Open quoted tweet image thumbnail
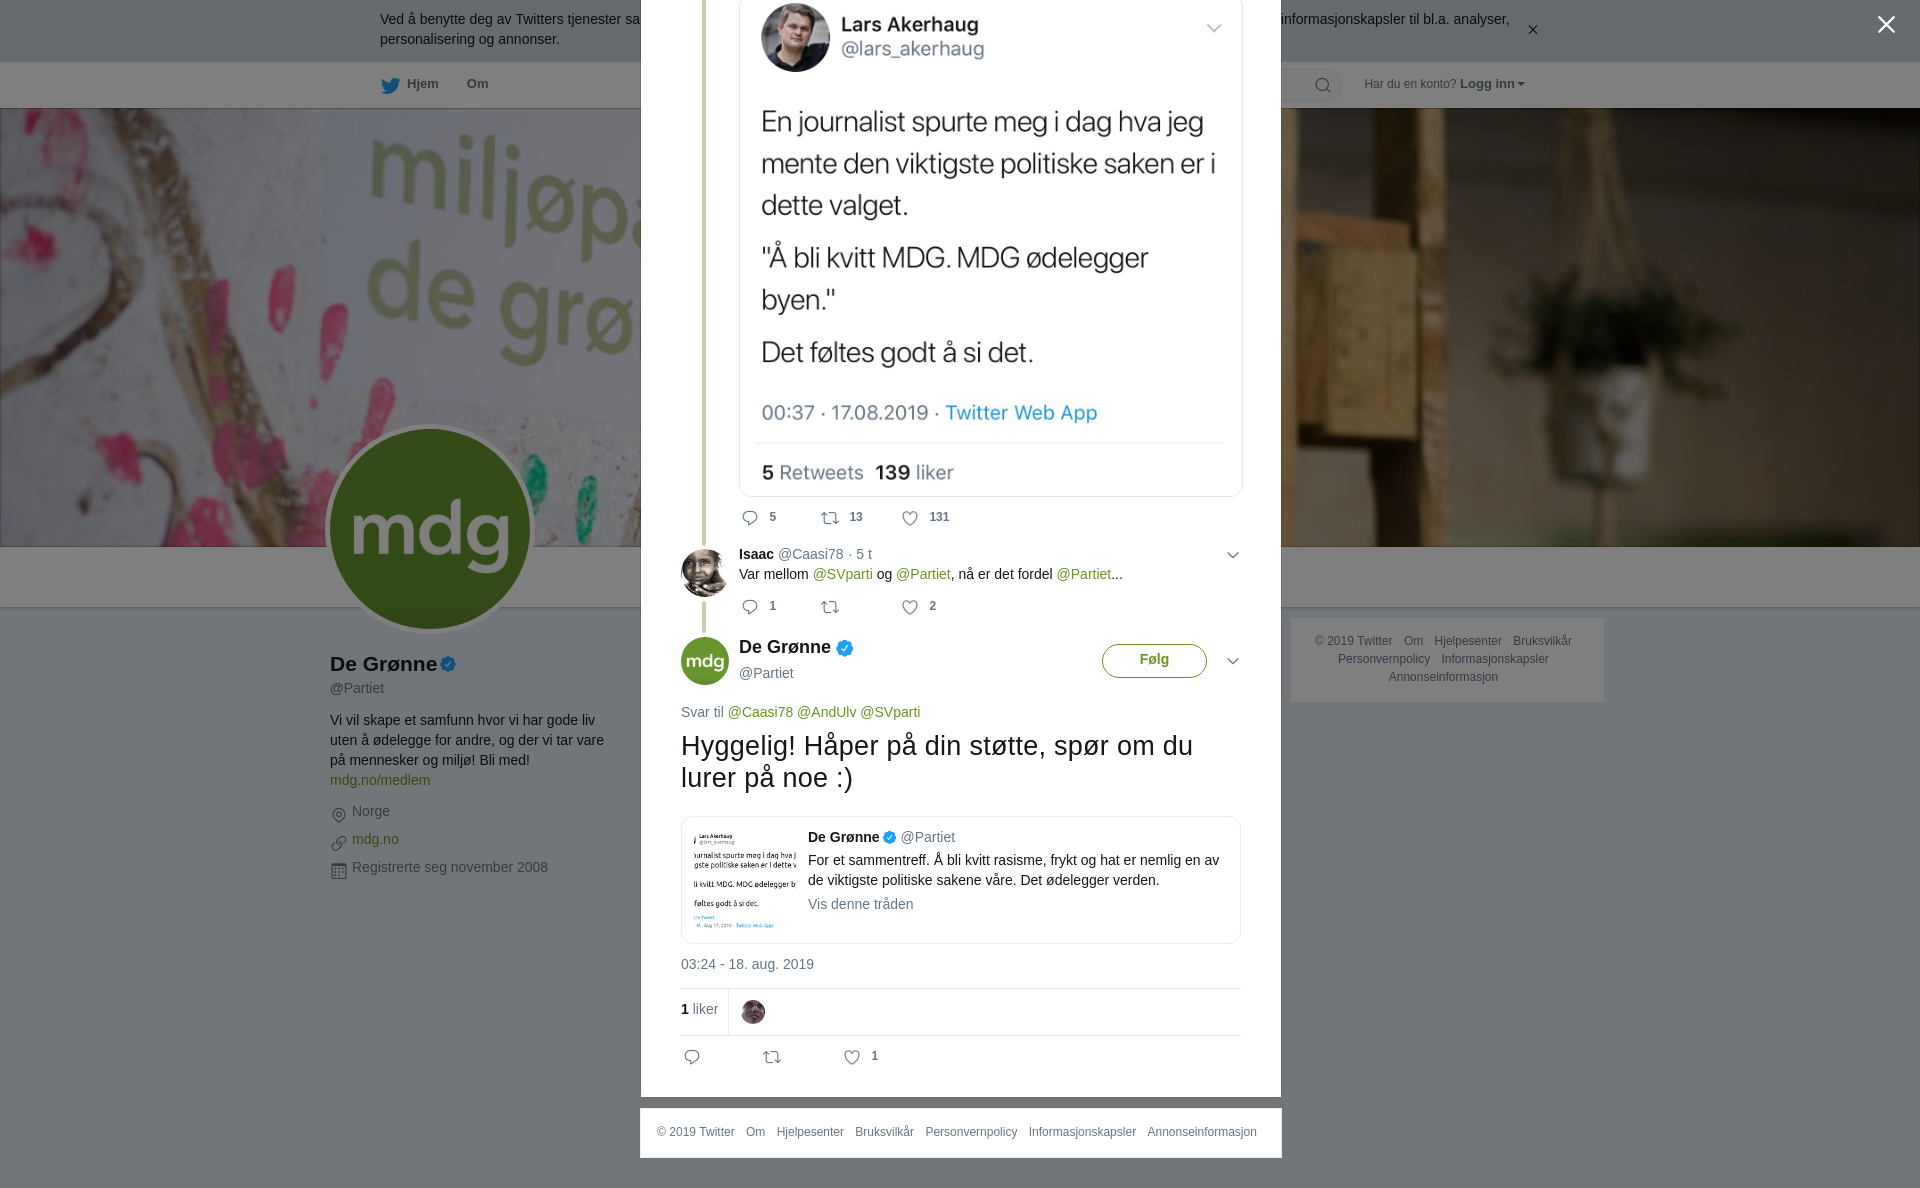This screenshot has width=1920, height=1188. [745, 880]
